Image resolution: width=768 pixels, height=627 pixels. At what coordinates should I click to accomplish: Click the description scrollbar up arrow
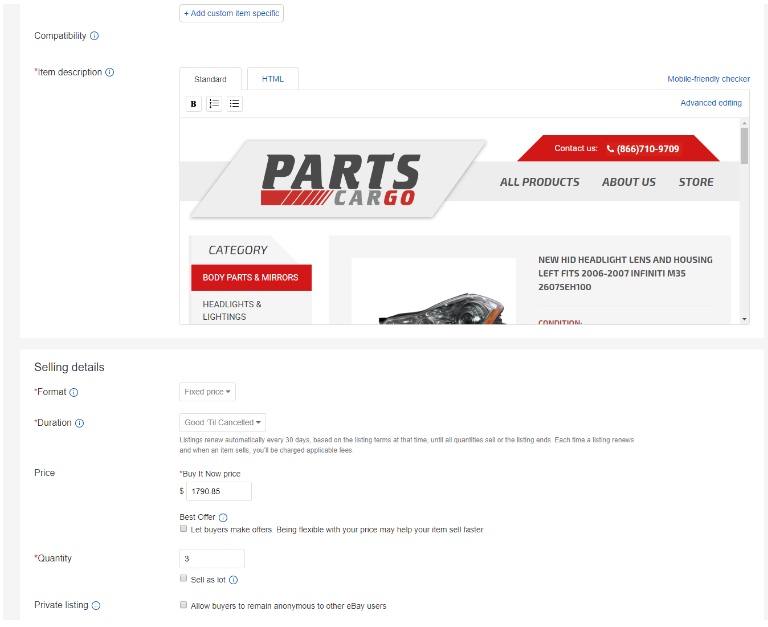[x=744, y=123]
